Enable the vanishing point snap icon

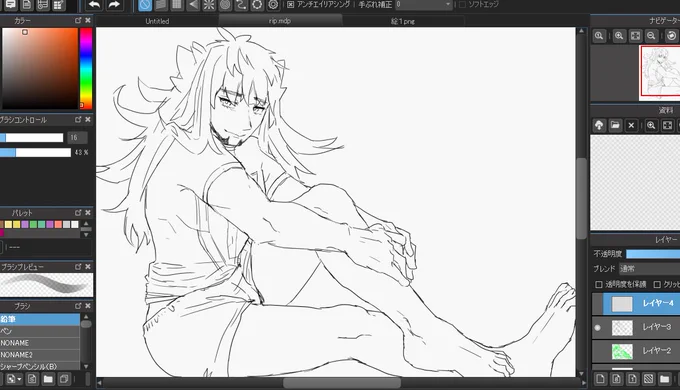point(193,5)
